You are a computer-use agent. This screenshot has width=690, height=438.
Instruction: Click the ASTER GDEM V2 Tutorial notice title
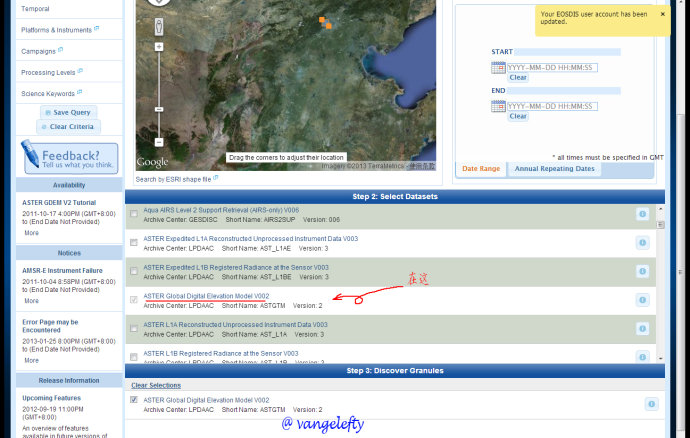tap(59, 202)
